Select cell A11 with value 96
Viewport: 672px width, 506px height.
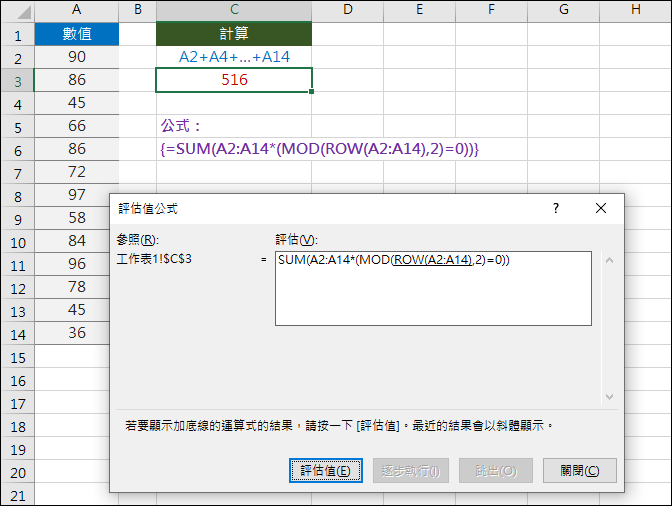[72, 264]
